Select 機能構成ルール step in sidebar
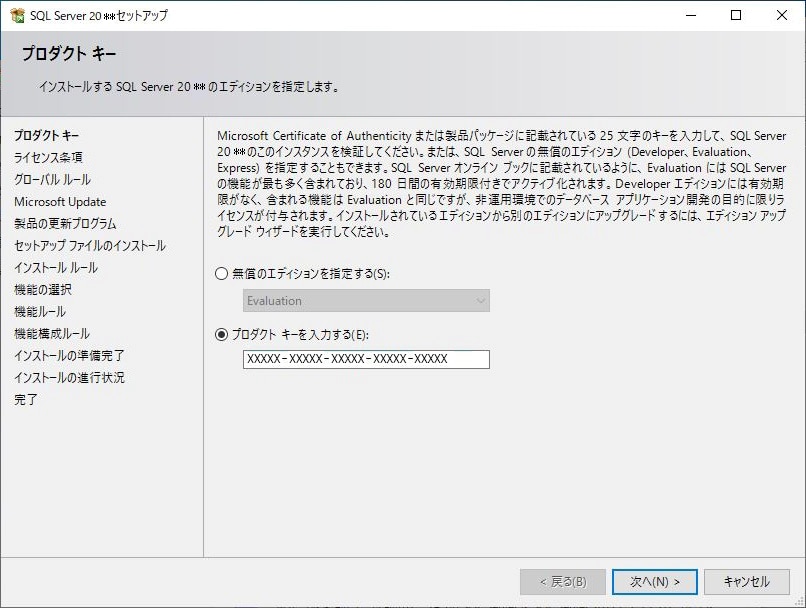The image size is (806, 608). tap(52, 334)
